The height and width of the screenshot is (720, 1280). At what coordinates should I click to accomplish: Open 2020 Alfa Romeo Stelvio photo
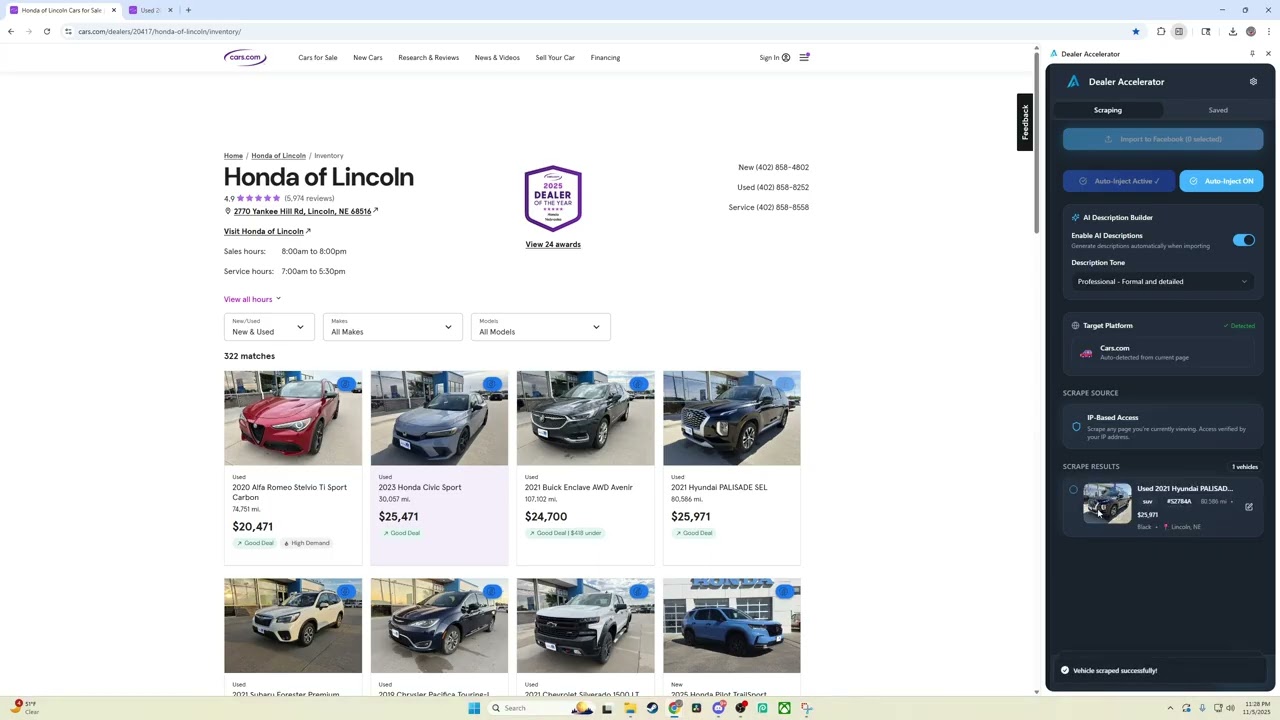click(x=293, y=418)
